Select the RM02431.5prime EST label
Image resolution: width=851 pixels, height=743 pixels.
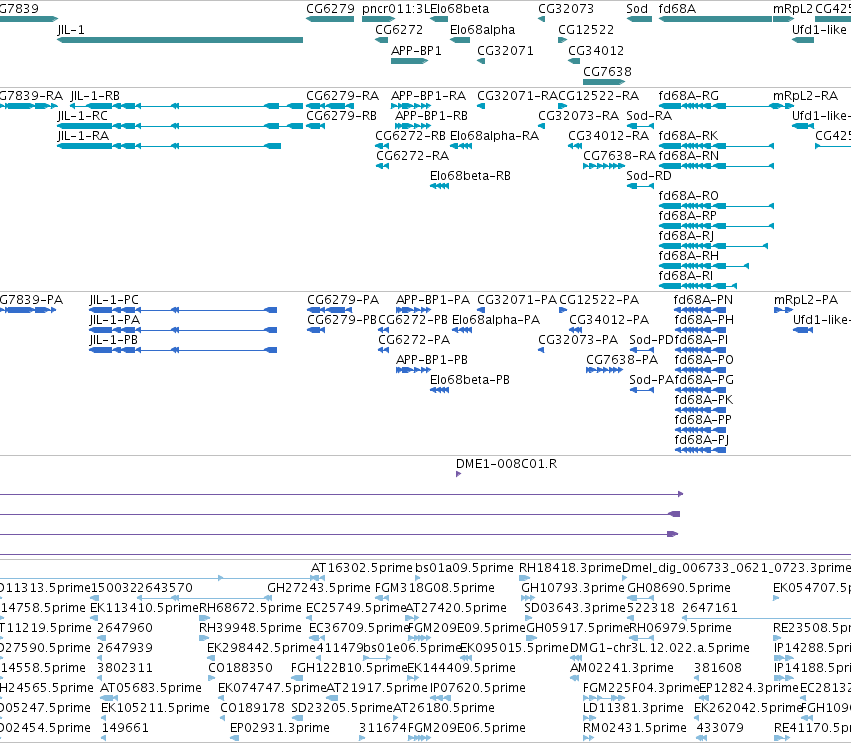[x=635, y=728]
